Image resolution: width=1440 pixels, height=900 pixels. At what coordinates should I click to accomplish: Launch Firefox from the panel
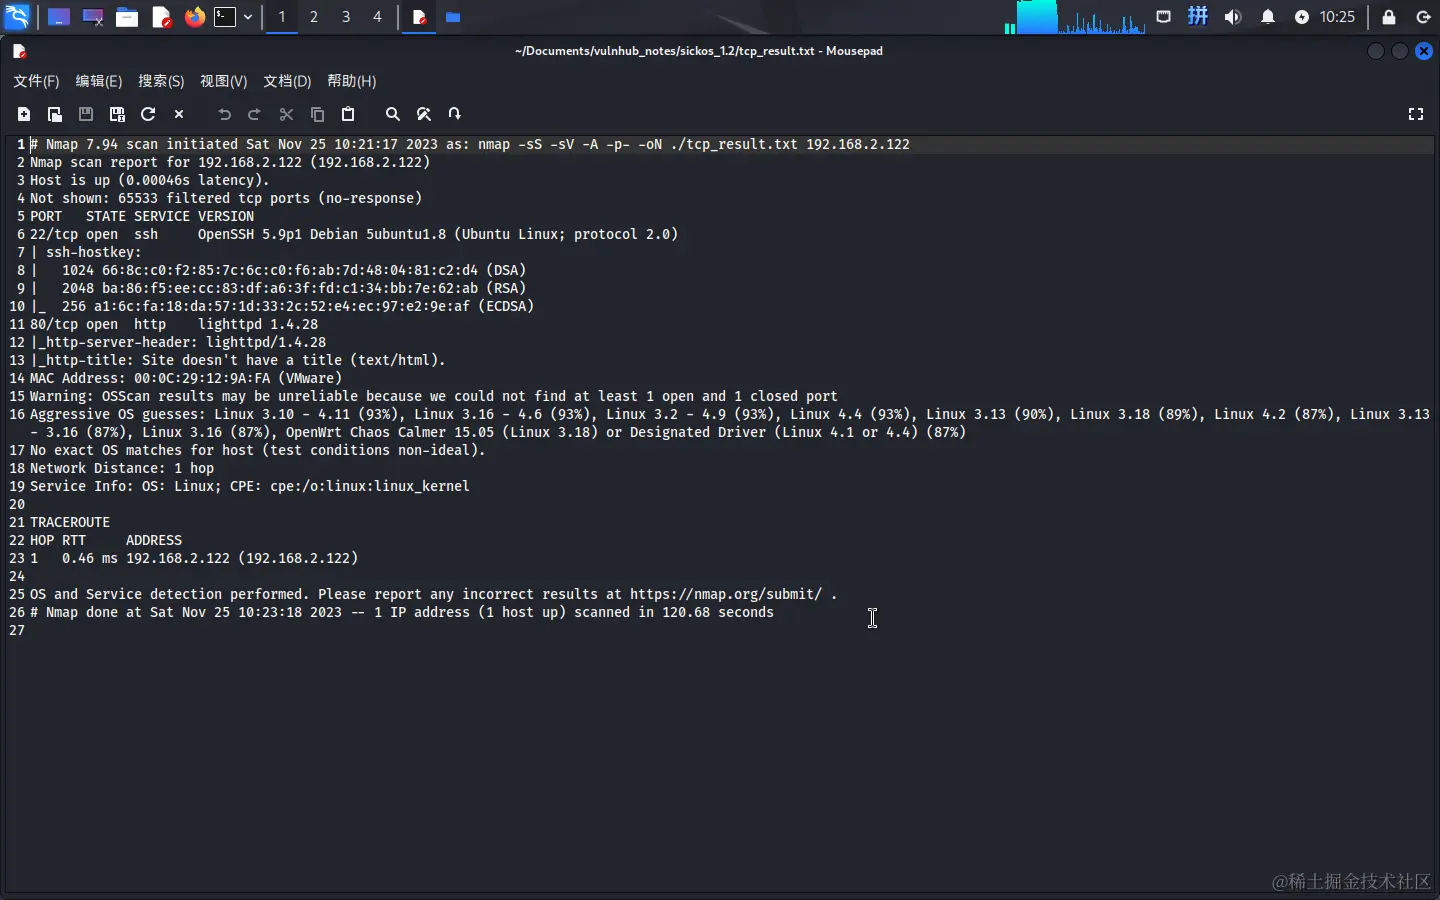195,17
